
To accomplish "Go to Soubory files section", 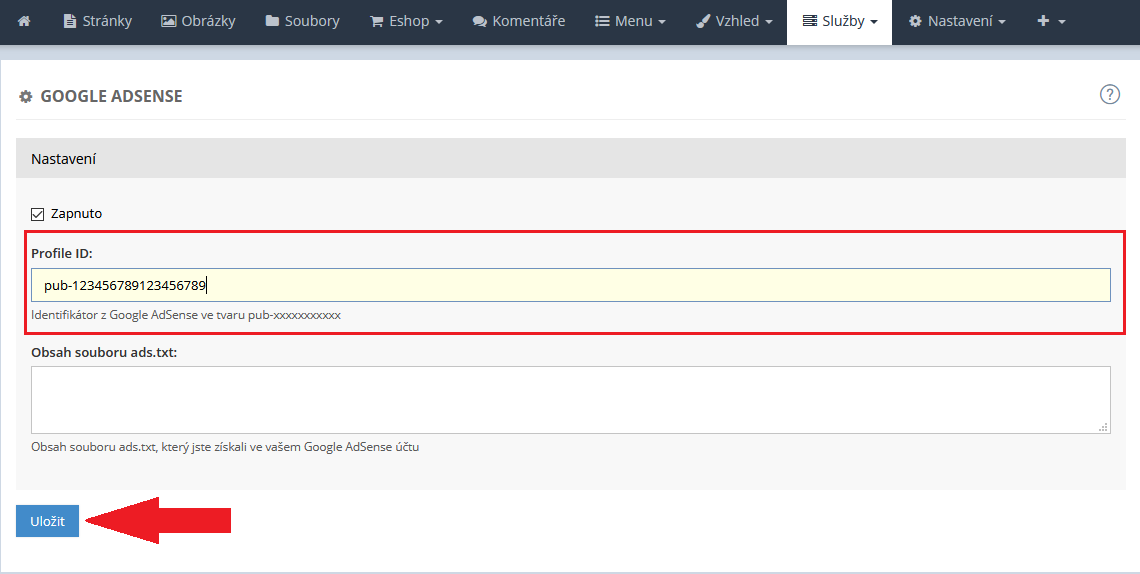I will 302,21.
